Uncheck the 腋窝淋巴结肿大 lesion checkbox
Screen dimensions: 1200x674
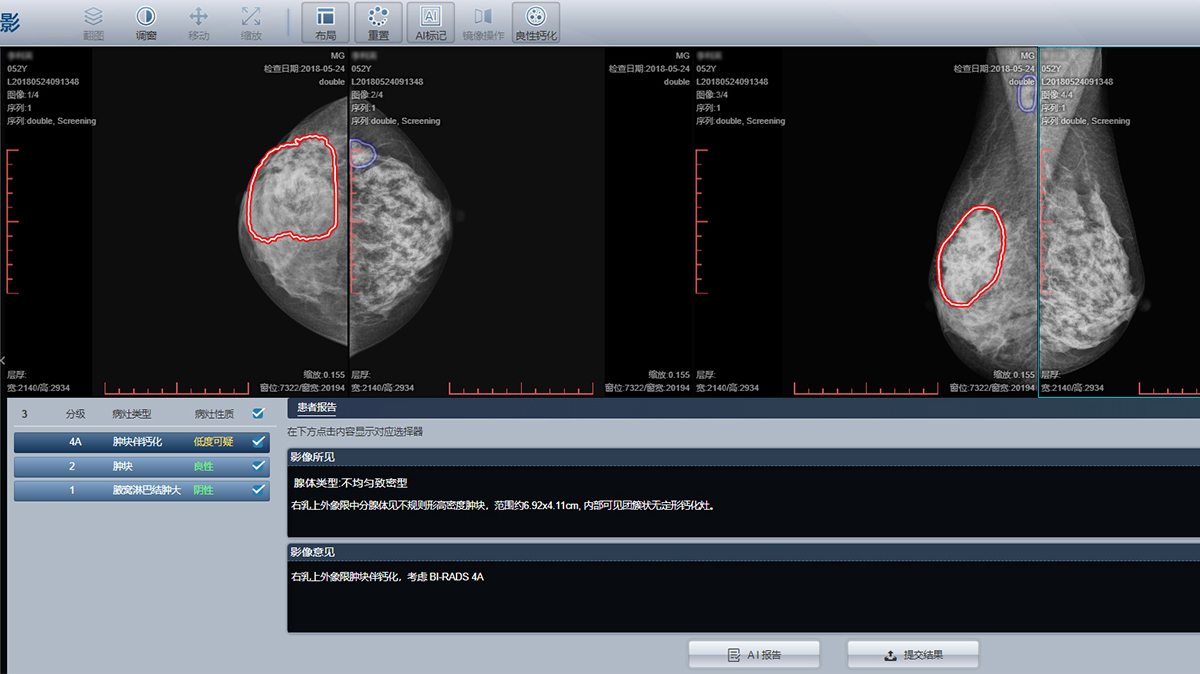(x=259, y=490)
